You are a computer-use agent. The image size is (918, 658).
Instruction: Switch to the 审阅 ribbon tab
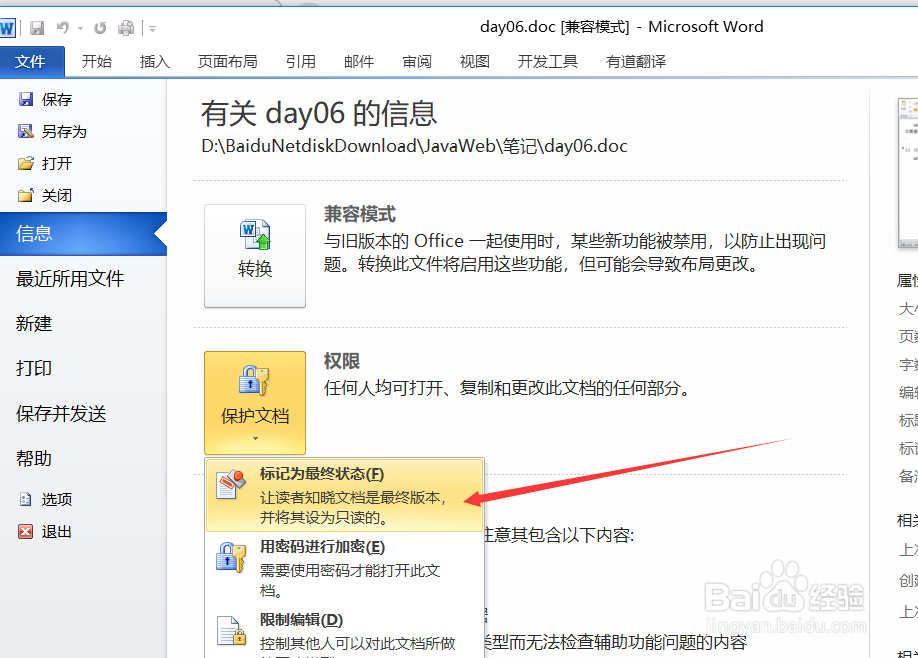click(417, 61)
